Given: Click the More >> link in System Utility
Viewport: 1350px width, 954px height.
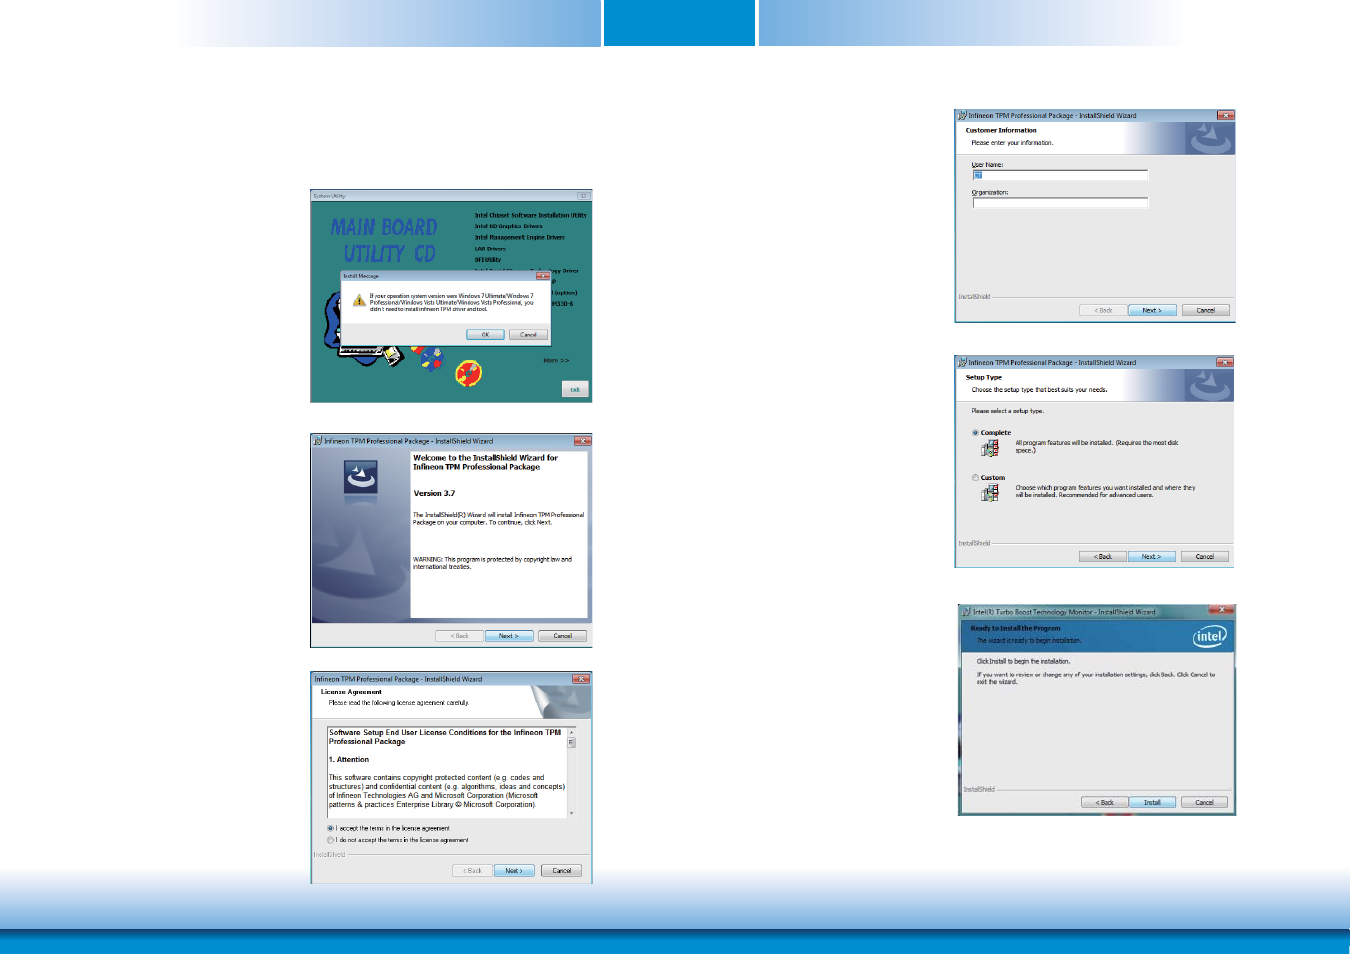Looking at the screenshot, I should (x=556, y=360).
